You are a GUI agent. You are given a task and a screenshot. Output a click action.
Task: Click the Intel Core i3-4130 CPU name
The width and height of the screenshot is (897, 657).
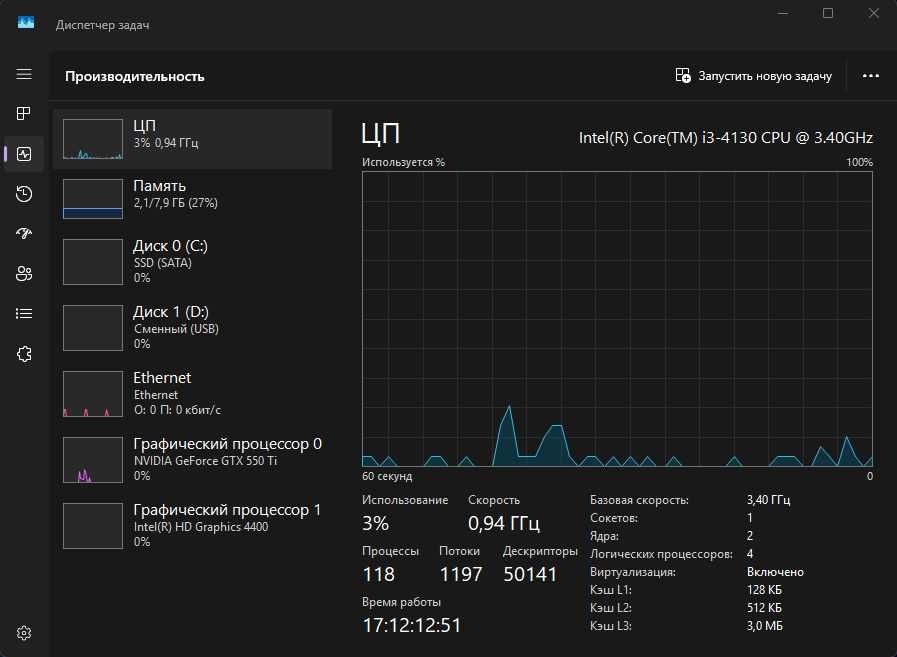725,137
